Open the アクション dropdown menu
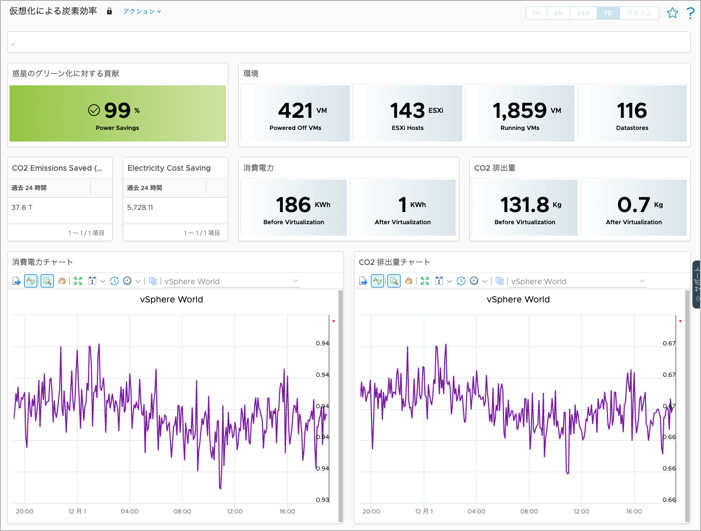701x531 pixels. pyautogui.click(x=141, y=12)
